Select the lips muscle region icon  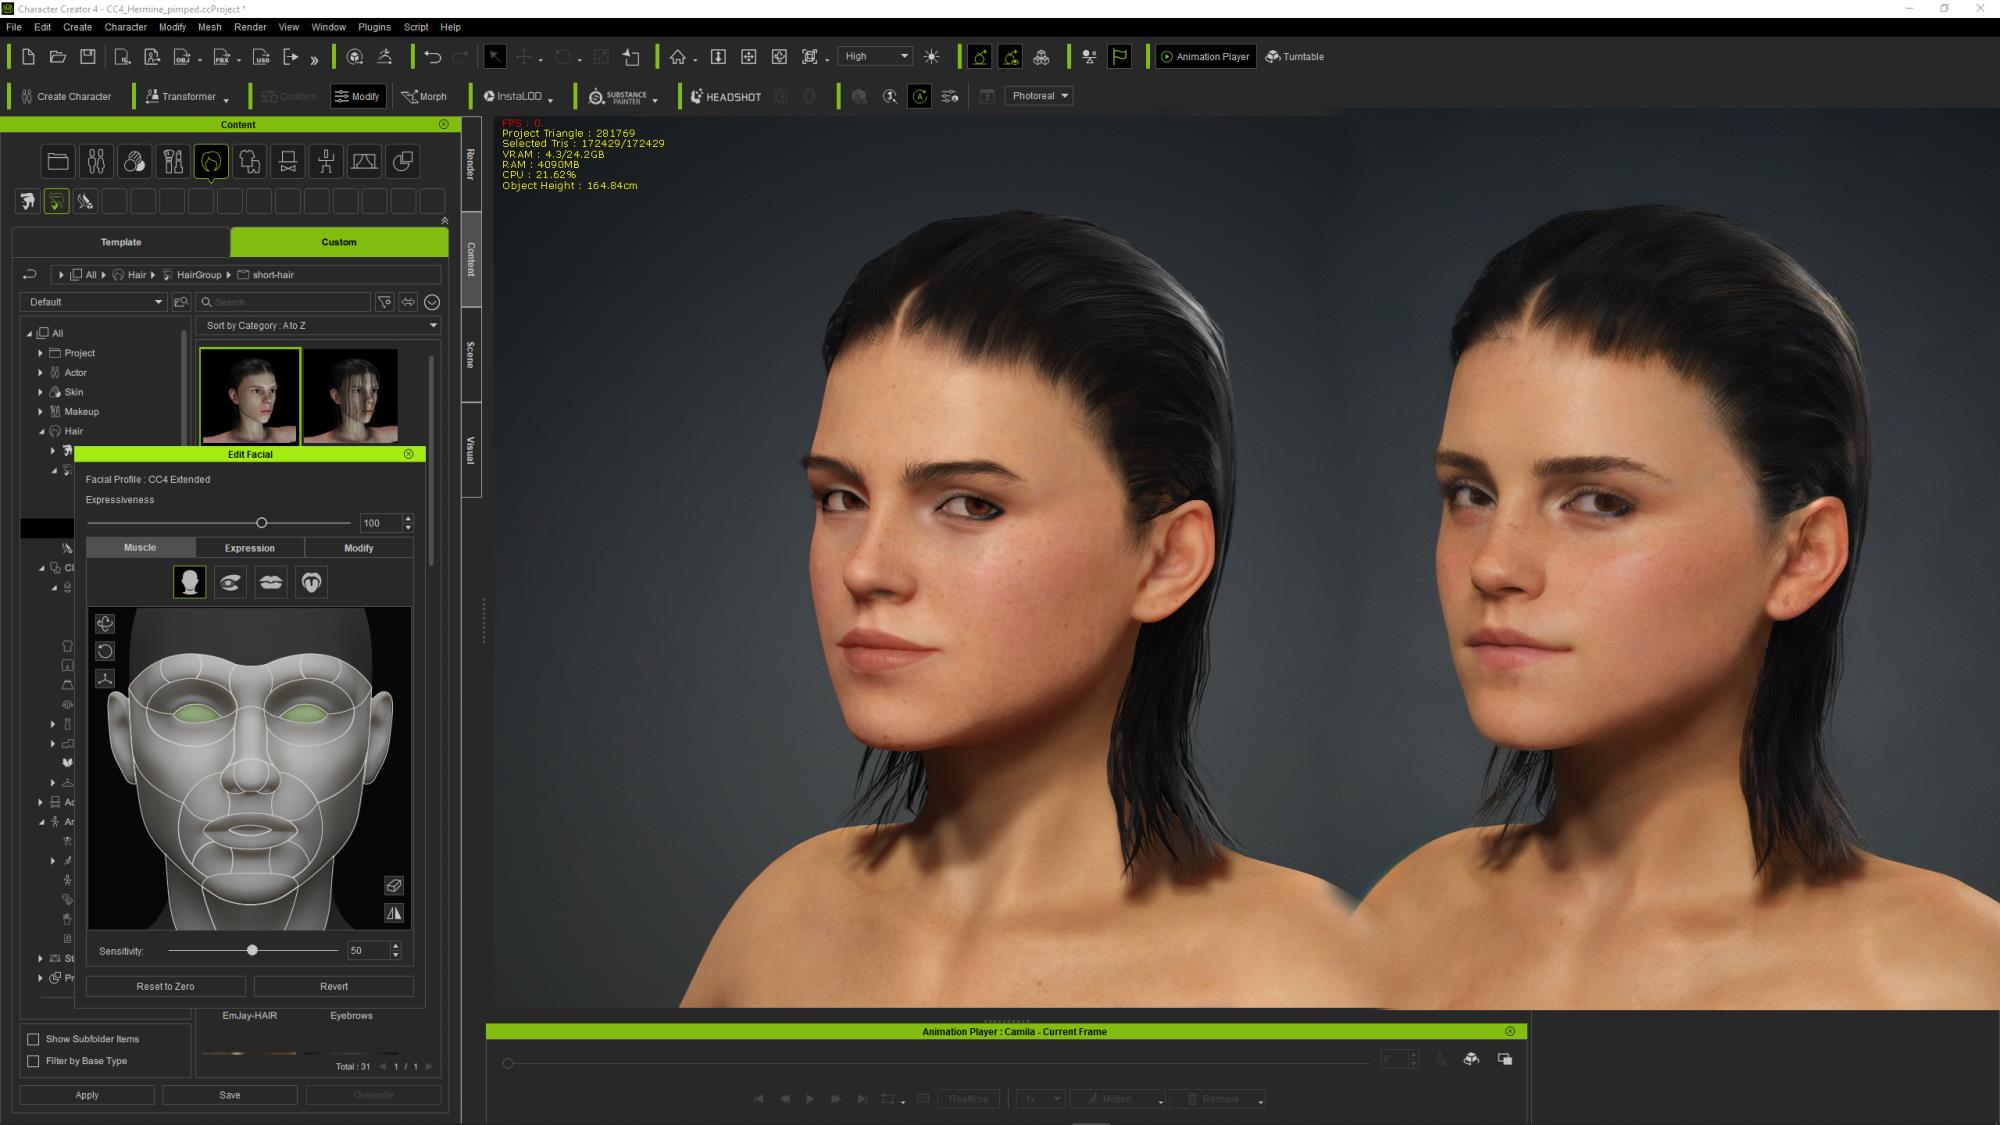[x=271, y=582]
